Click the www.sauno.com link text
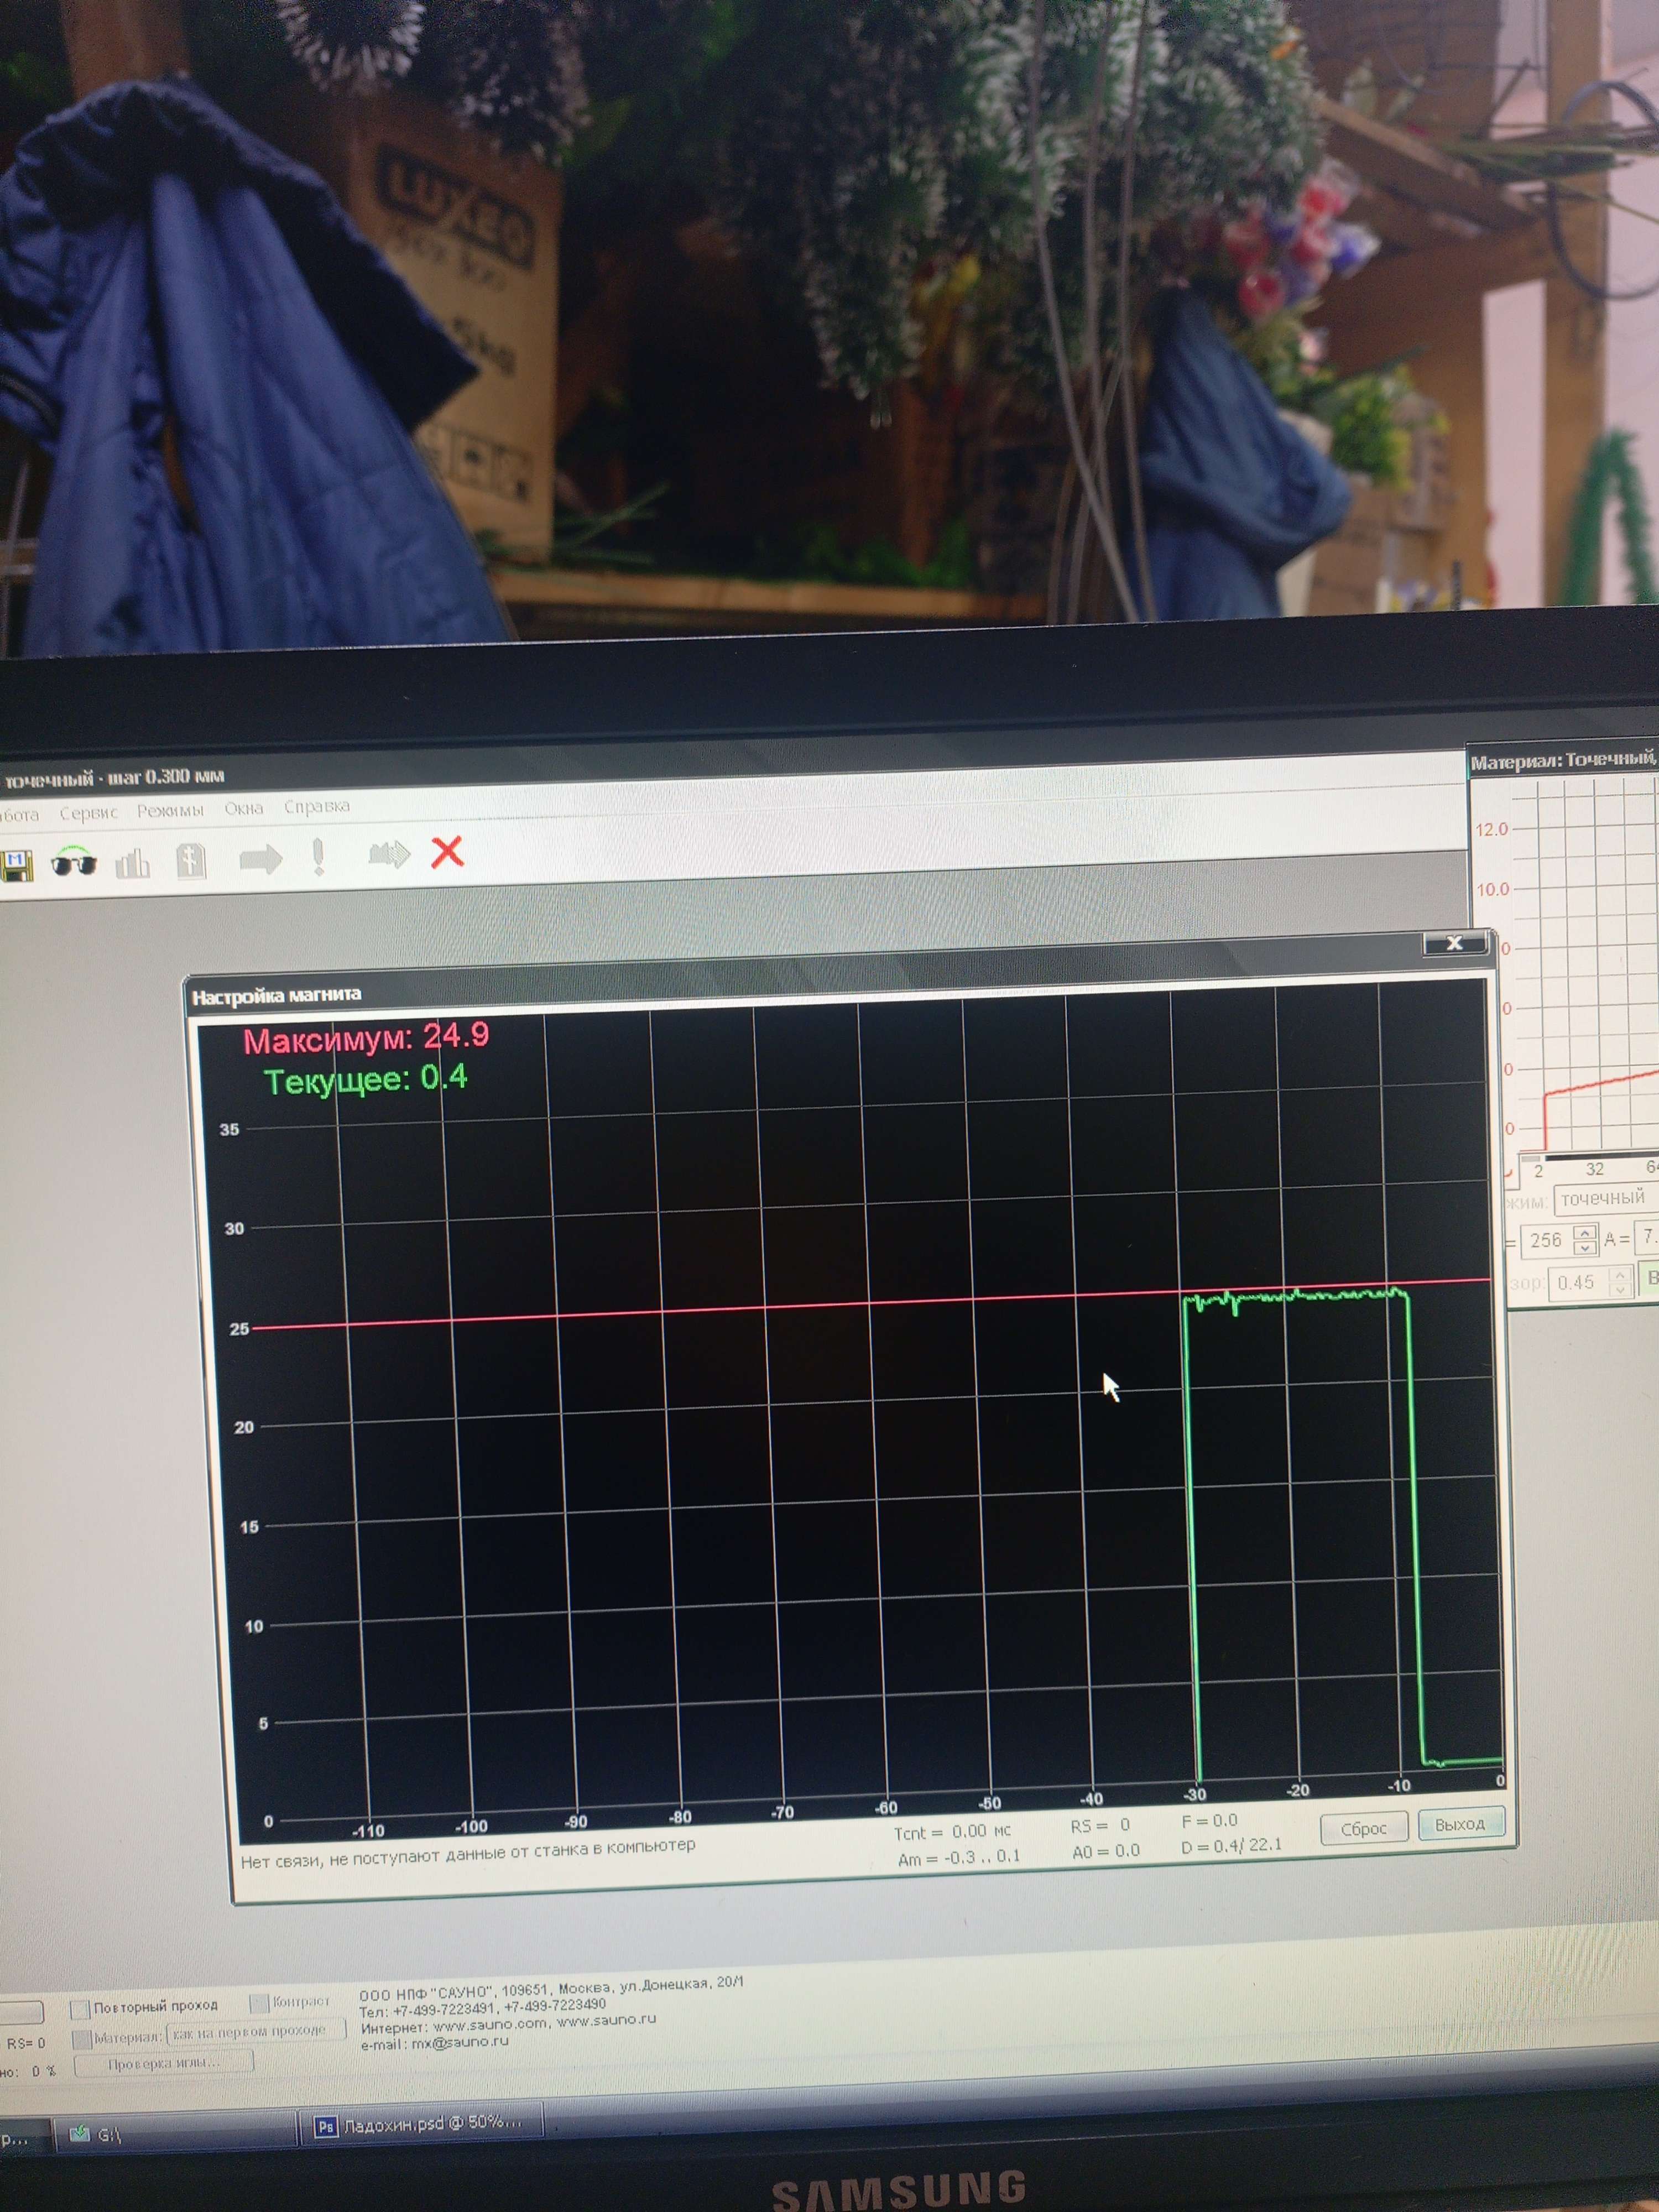This screenshot has height=2212, width=1659. pyautogui.click(x=491, y=2024)
